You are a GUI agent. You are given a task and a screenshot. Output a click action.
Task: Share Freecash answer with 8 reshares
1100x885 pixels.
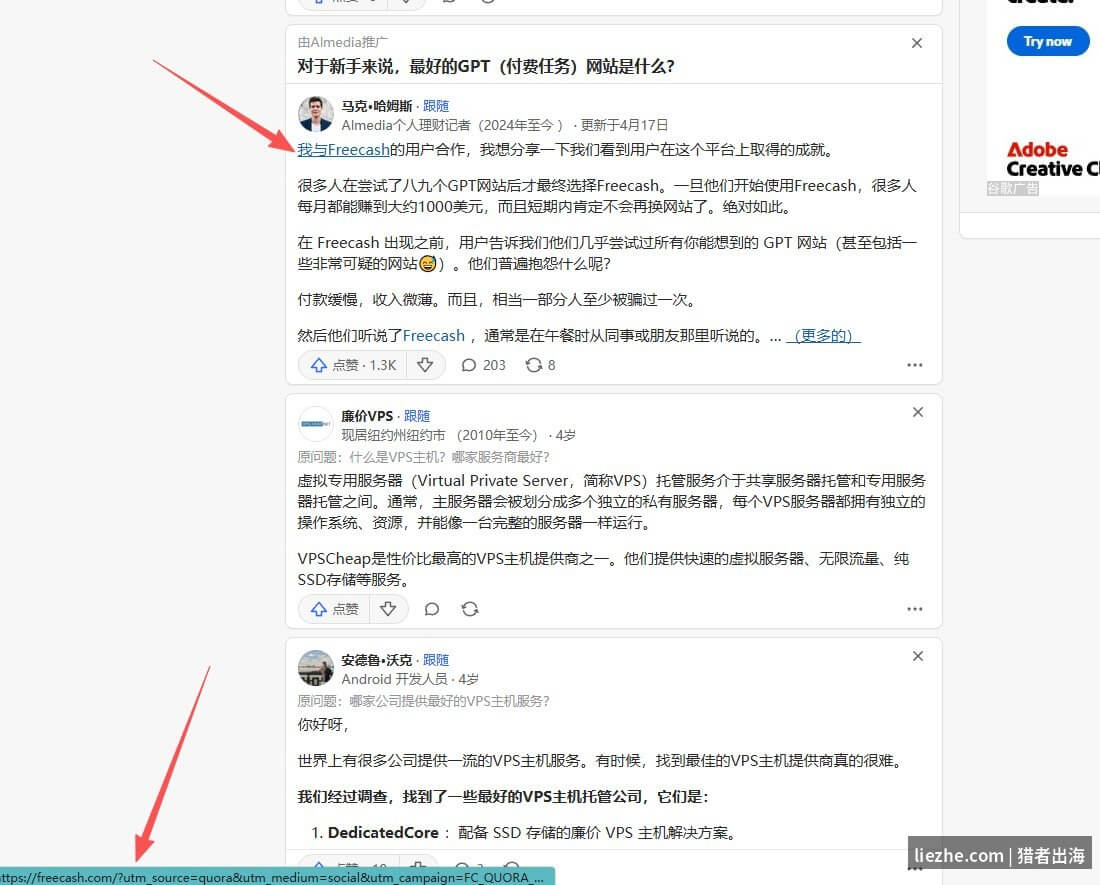coord(540,365)
